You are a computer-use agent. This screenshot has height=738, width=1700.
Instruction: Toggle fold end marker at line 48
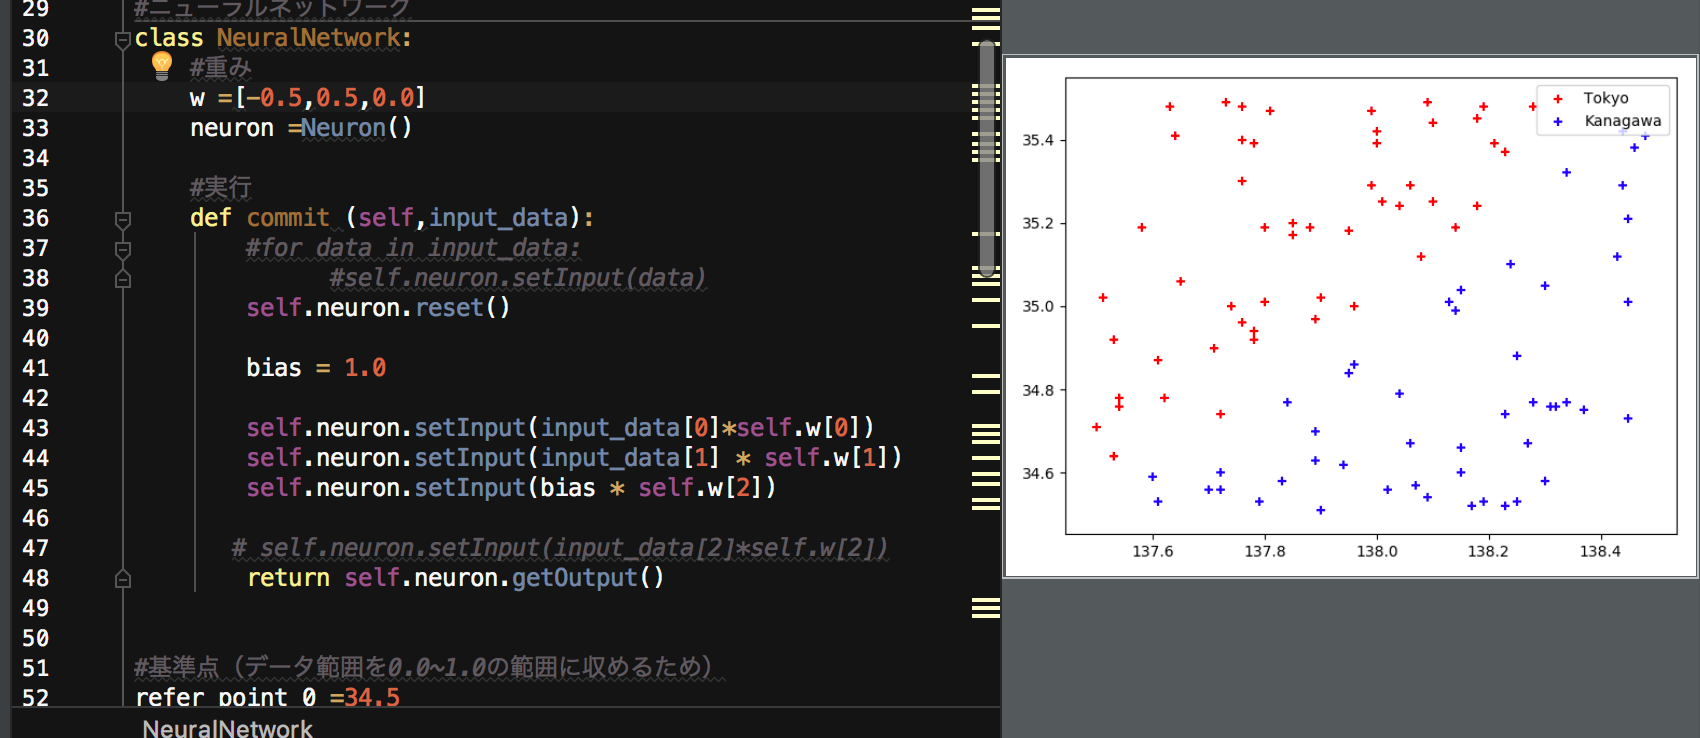pos(123,578)
